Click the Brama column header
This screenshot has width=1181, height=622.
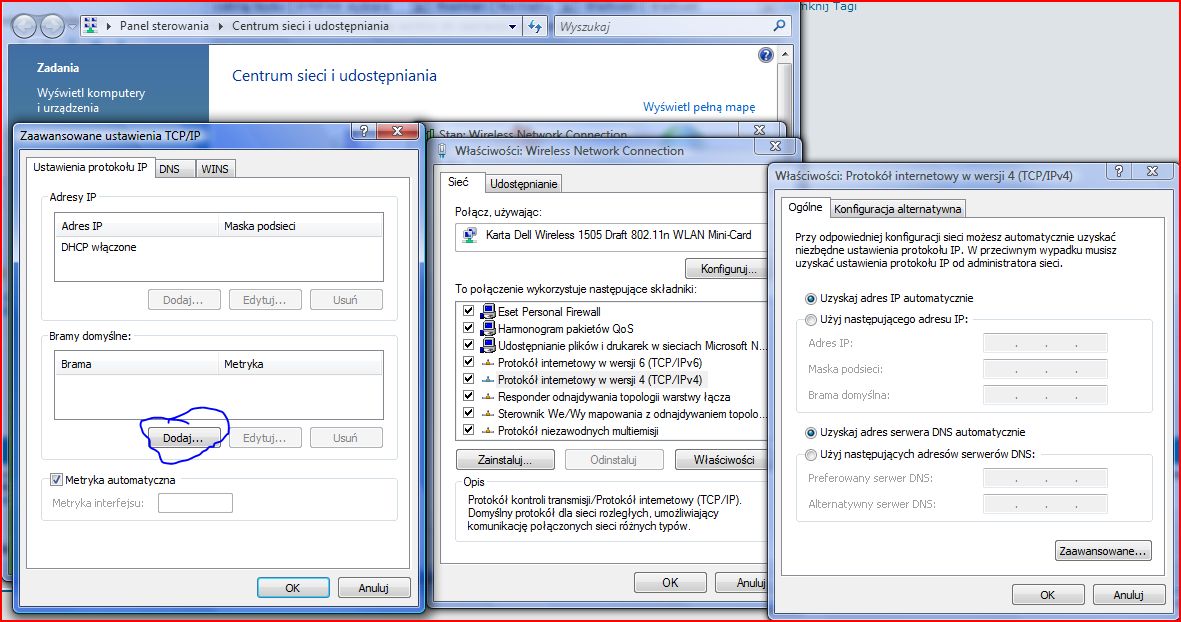click(x=136, y=364)
